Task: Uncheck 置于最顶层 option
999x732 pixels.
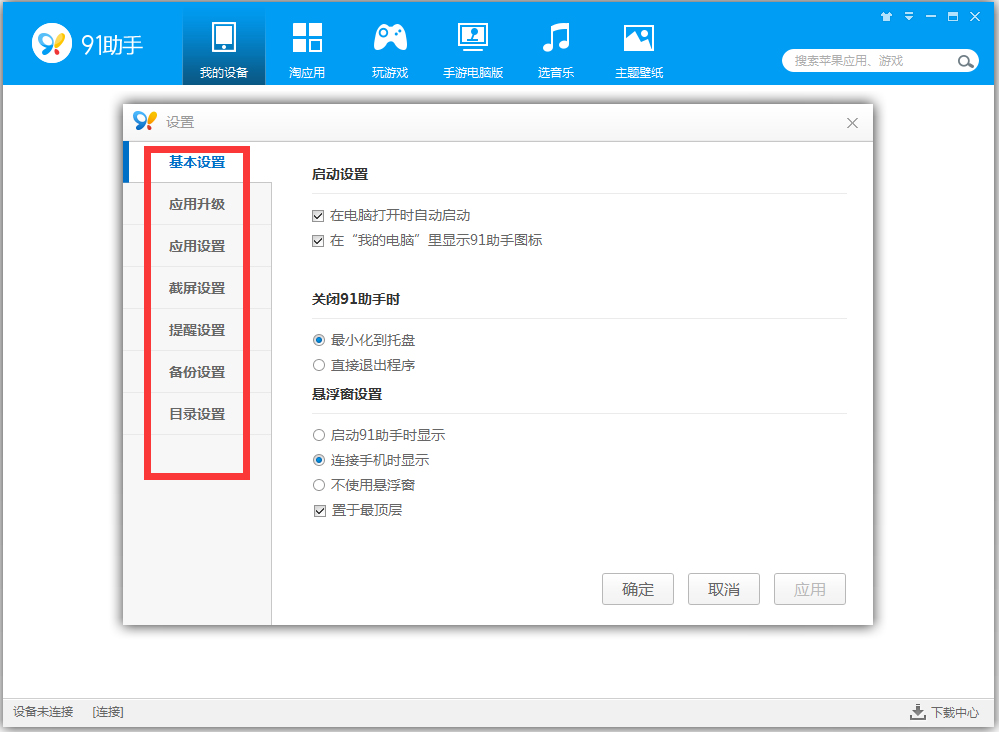Action: click(317, 509)
